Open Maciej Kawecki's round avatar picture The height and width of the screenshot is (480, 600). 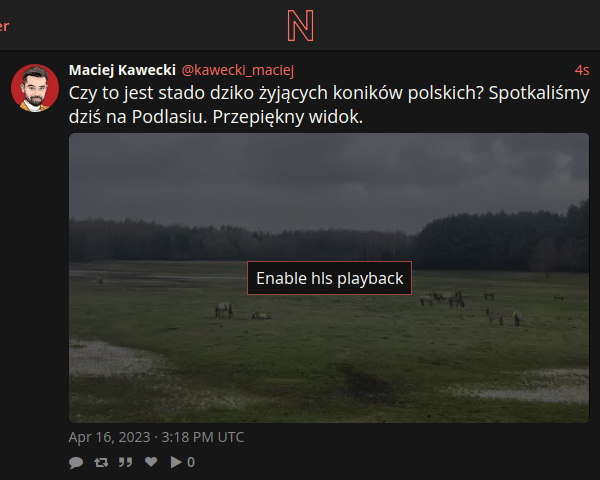pyautogui.click(x=35, y=88)
